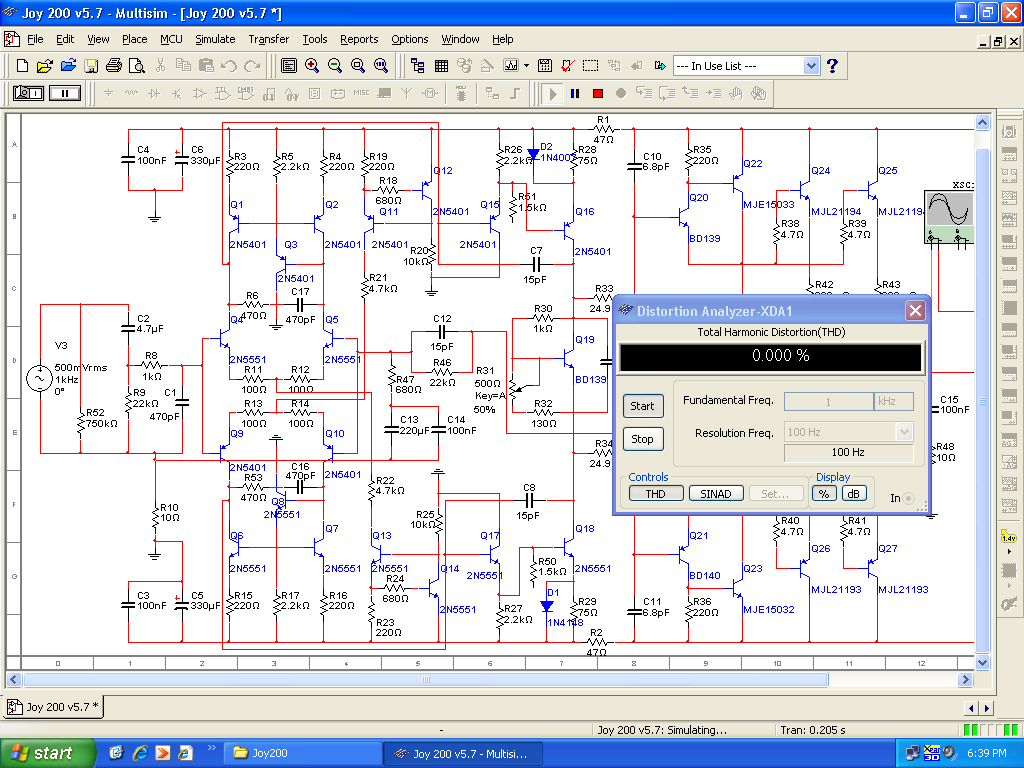Open the Simulate menu

coord(215,39)
